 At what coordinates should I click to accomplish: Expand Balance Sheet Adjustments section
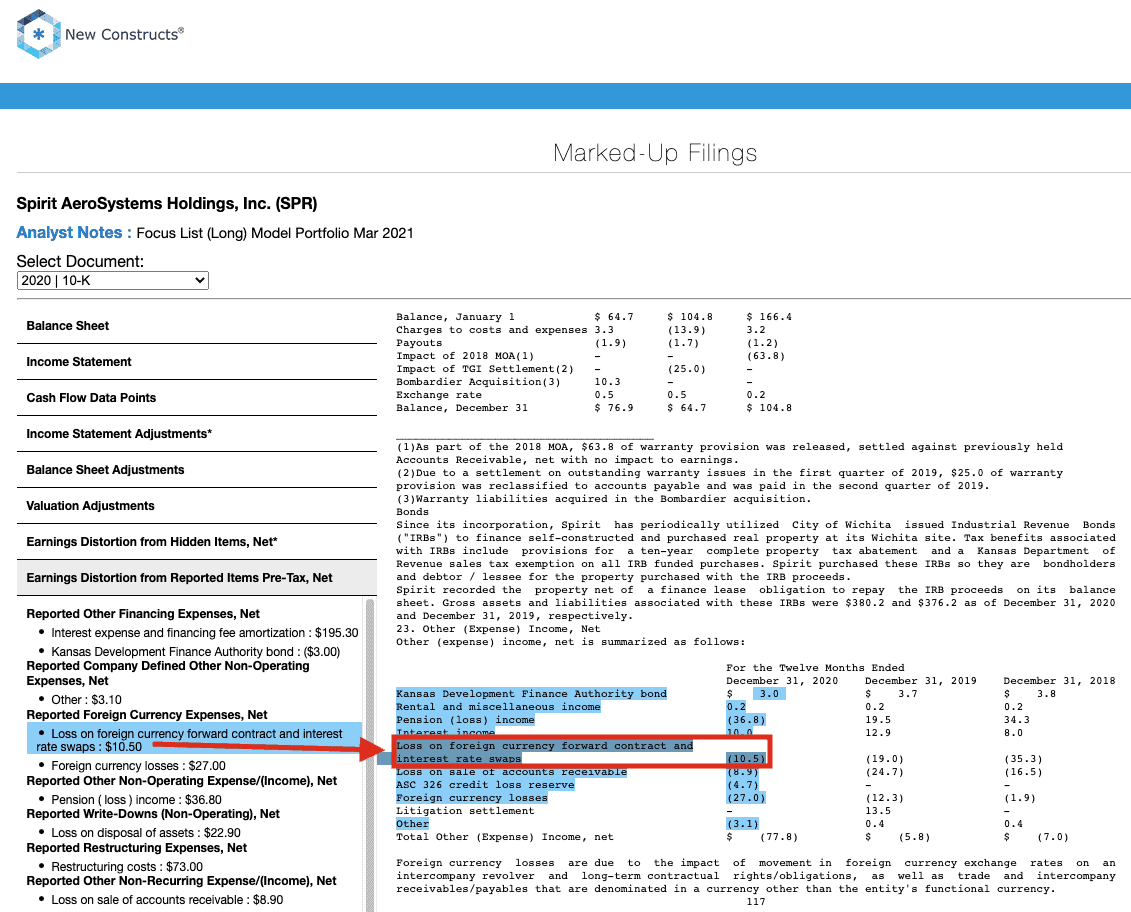(x=196, y=470)
